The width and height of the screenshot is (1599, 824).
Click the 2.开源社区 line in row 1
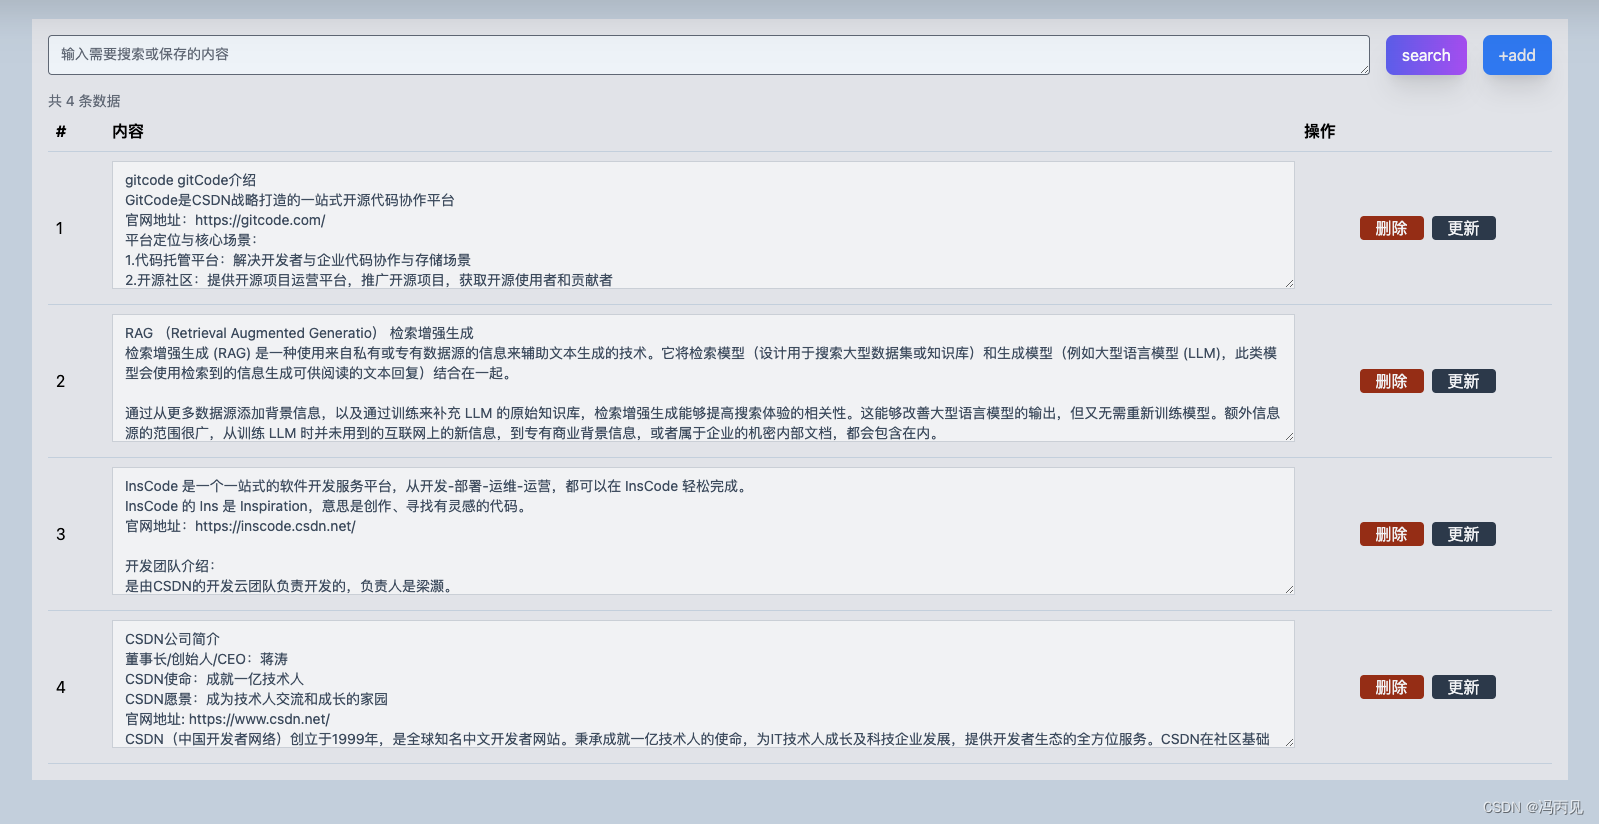click(369, 280)
